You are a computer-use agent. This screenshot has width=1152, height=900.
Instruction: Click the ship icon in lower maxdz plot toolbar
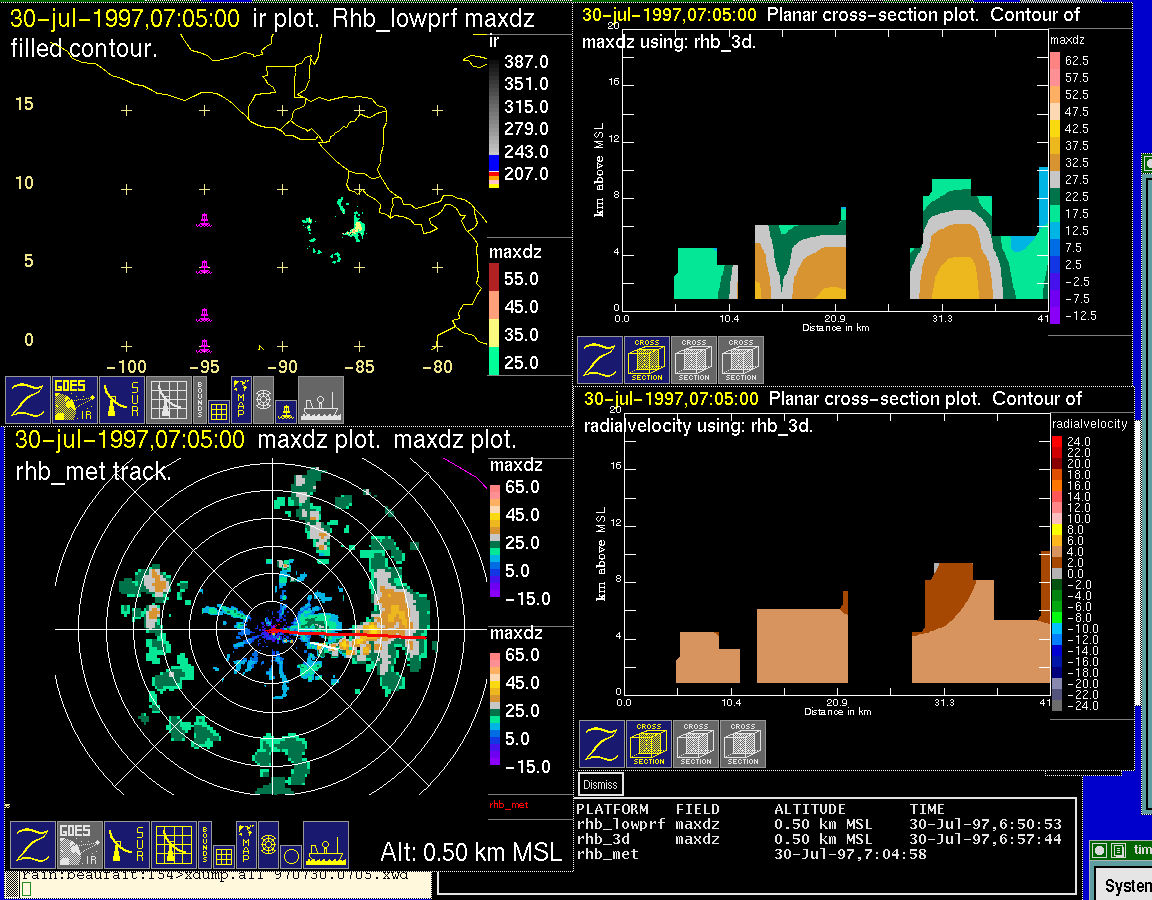[325, 845]
